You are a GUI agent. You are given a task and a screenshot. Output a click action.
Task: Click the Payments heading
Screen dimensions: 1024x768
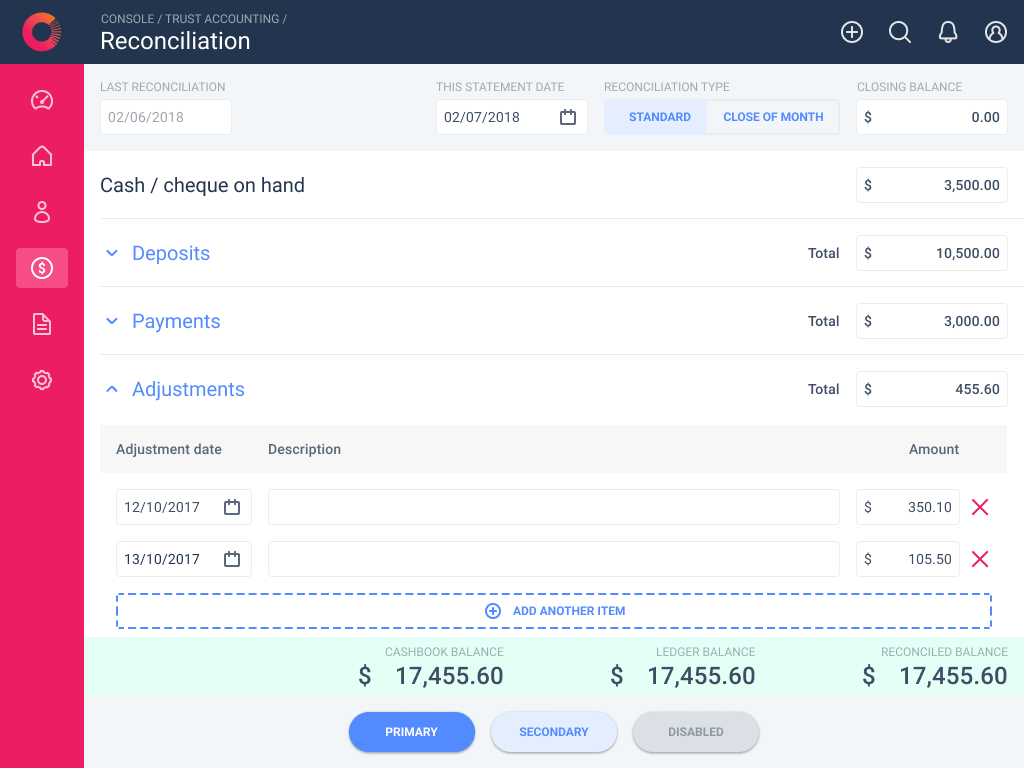(x=176, y=321)
